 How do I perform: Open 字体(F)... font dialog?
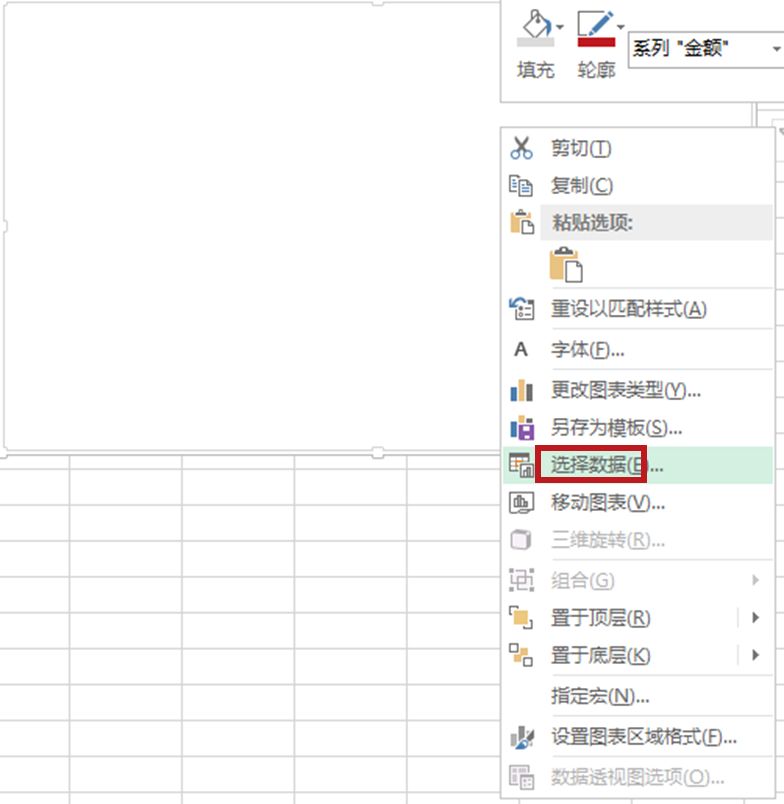638,349
